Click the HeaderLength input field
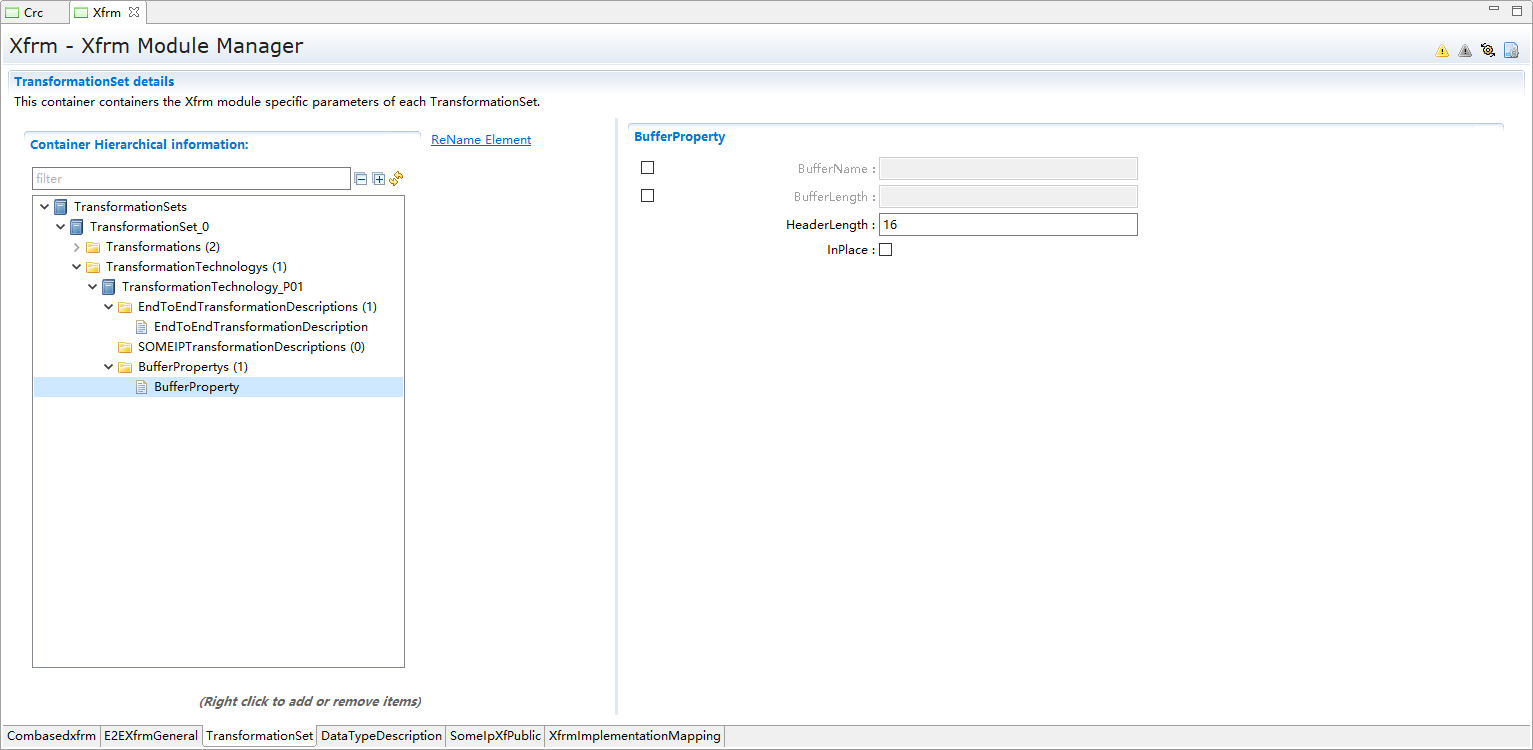Image resolution: width=1533 pixels, height=750 pixels. [1007, 225]
